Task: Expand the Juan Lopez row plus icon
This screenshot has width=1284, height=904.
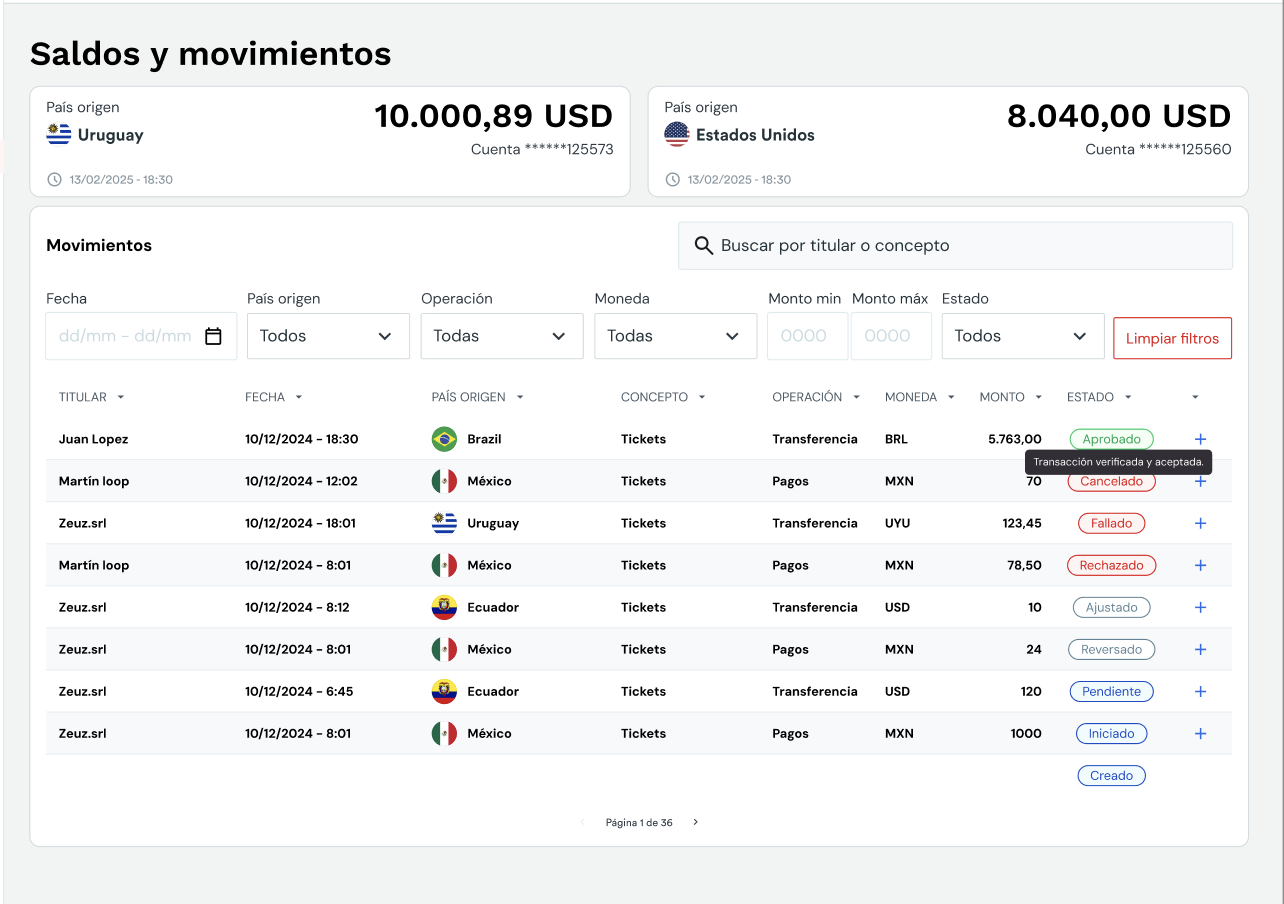Action: (1201, 439)
